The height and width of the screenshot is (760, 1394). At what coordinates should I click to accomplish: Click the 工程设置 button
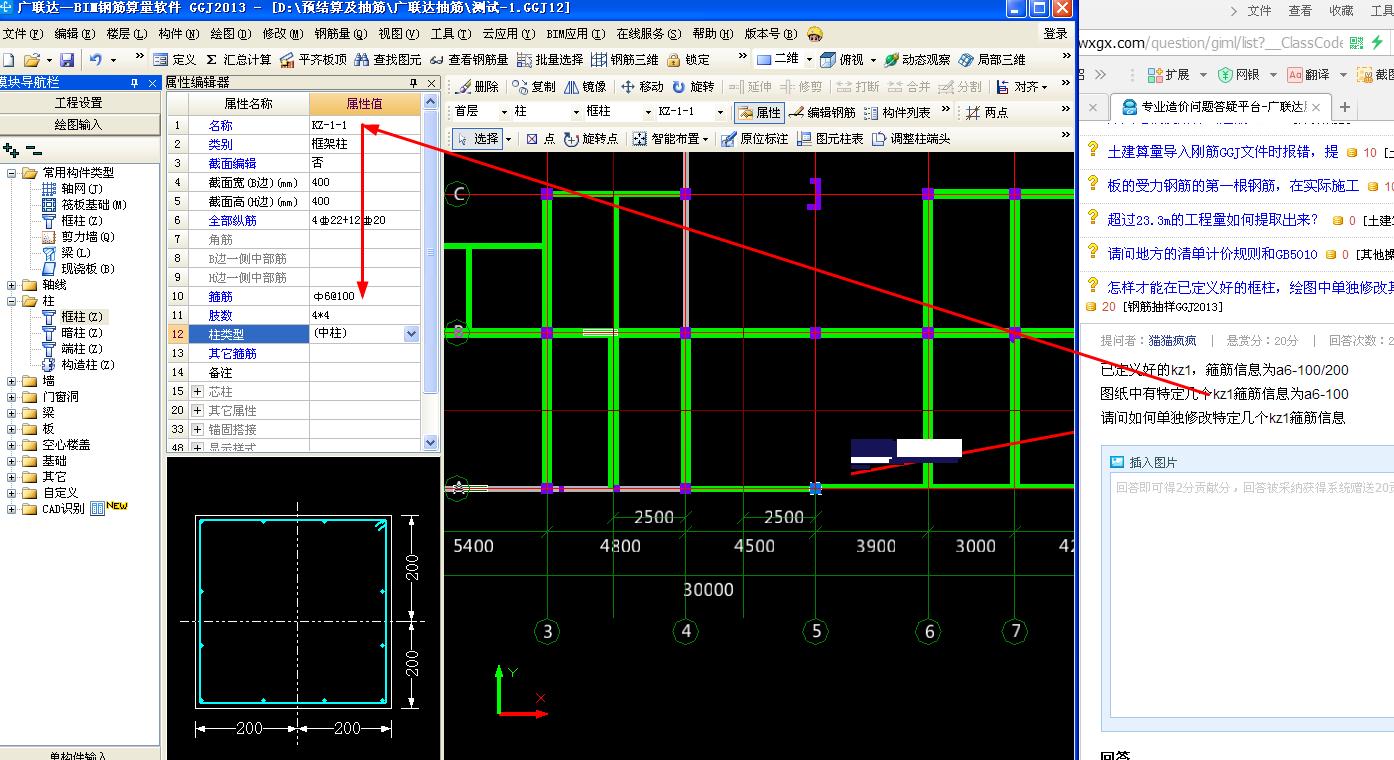click(79, 103)
